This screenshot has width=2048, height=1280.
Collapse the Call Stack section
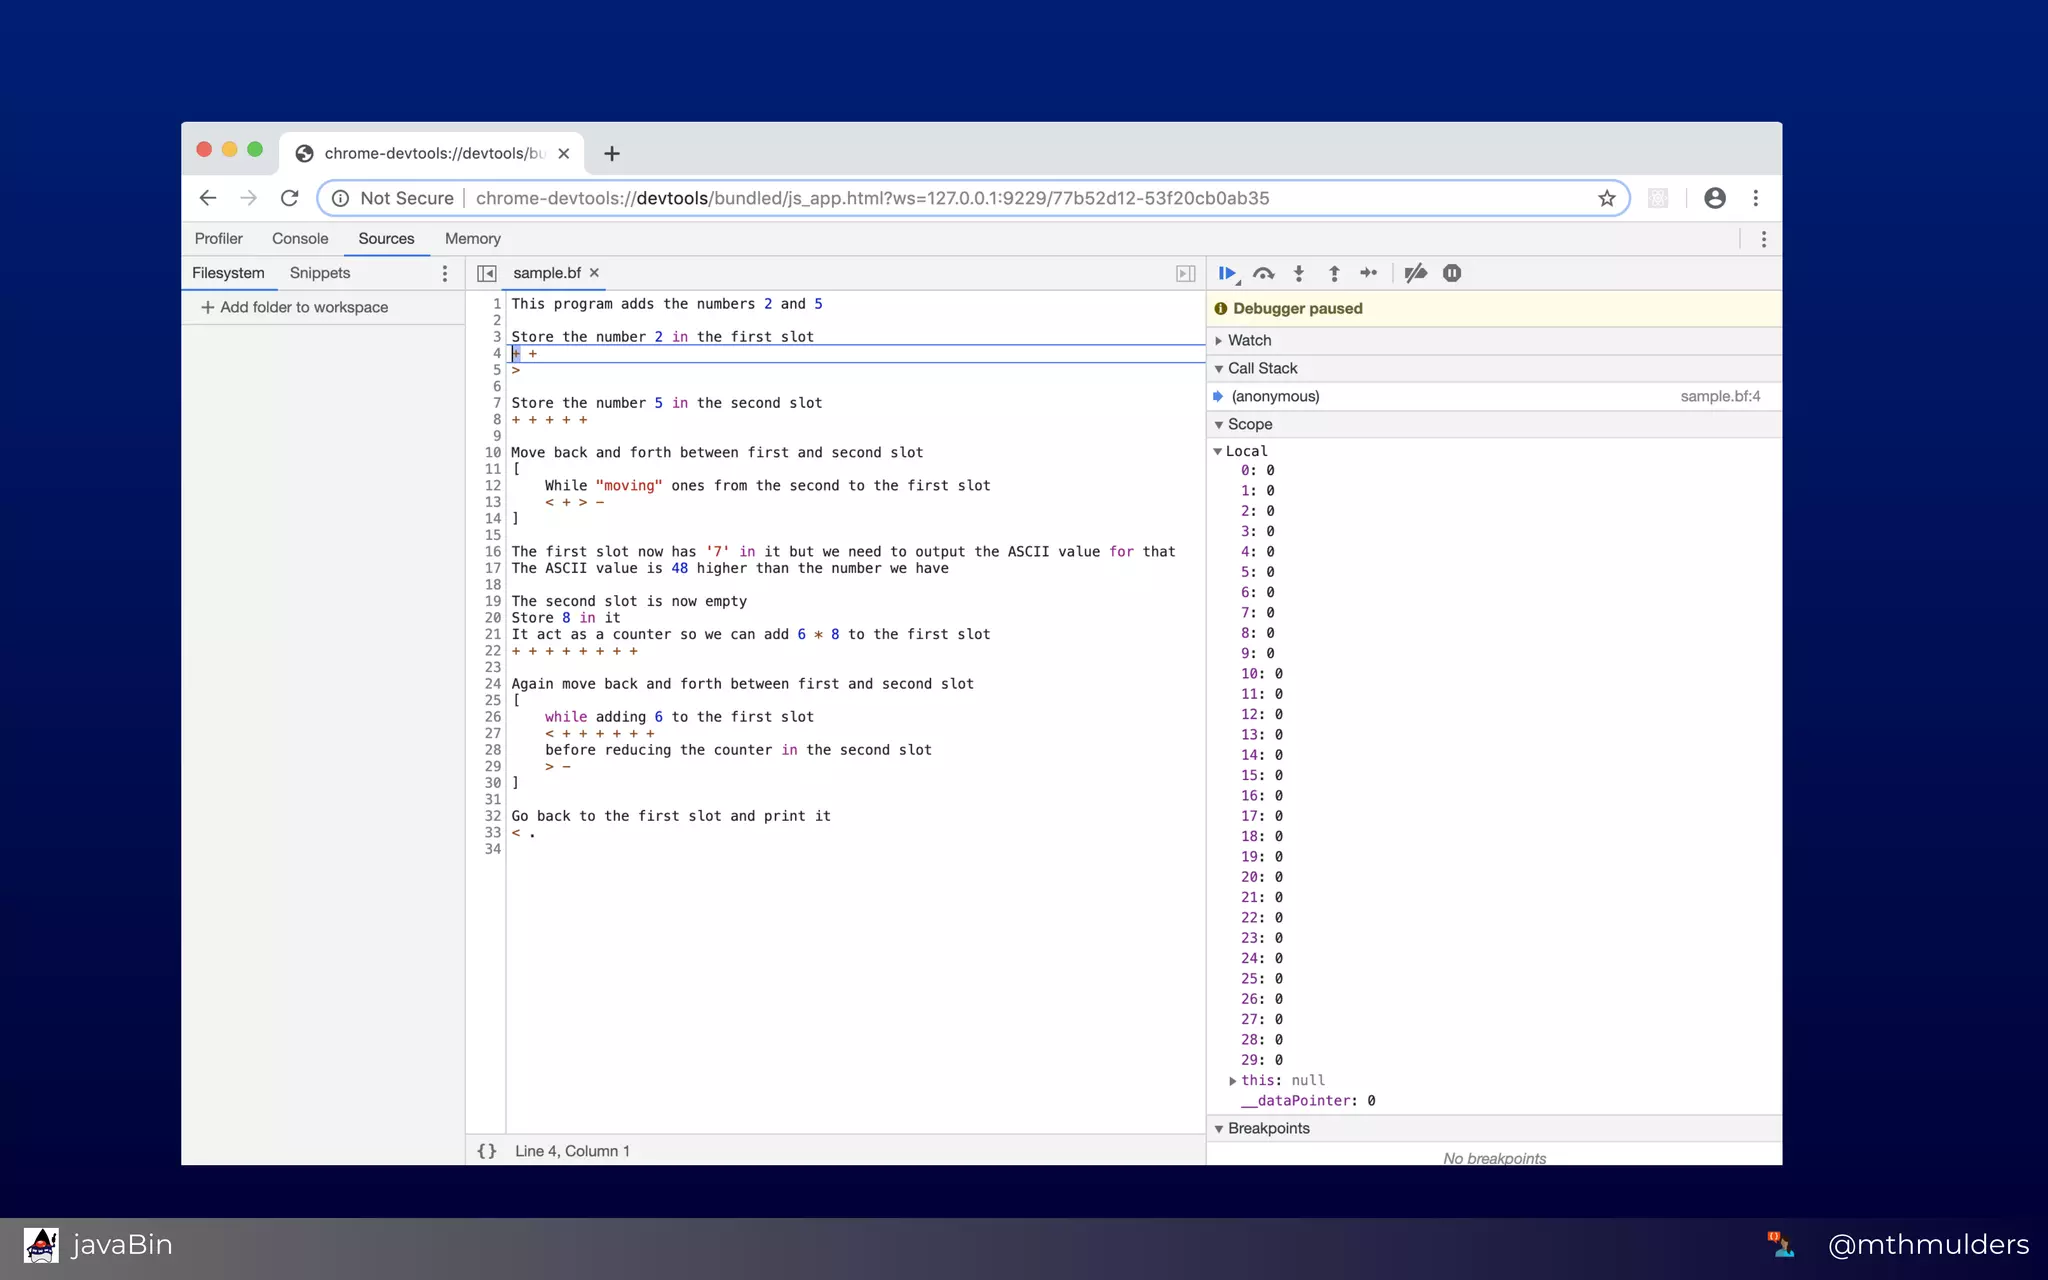[1262, 368]
